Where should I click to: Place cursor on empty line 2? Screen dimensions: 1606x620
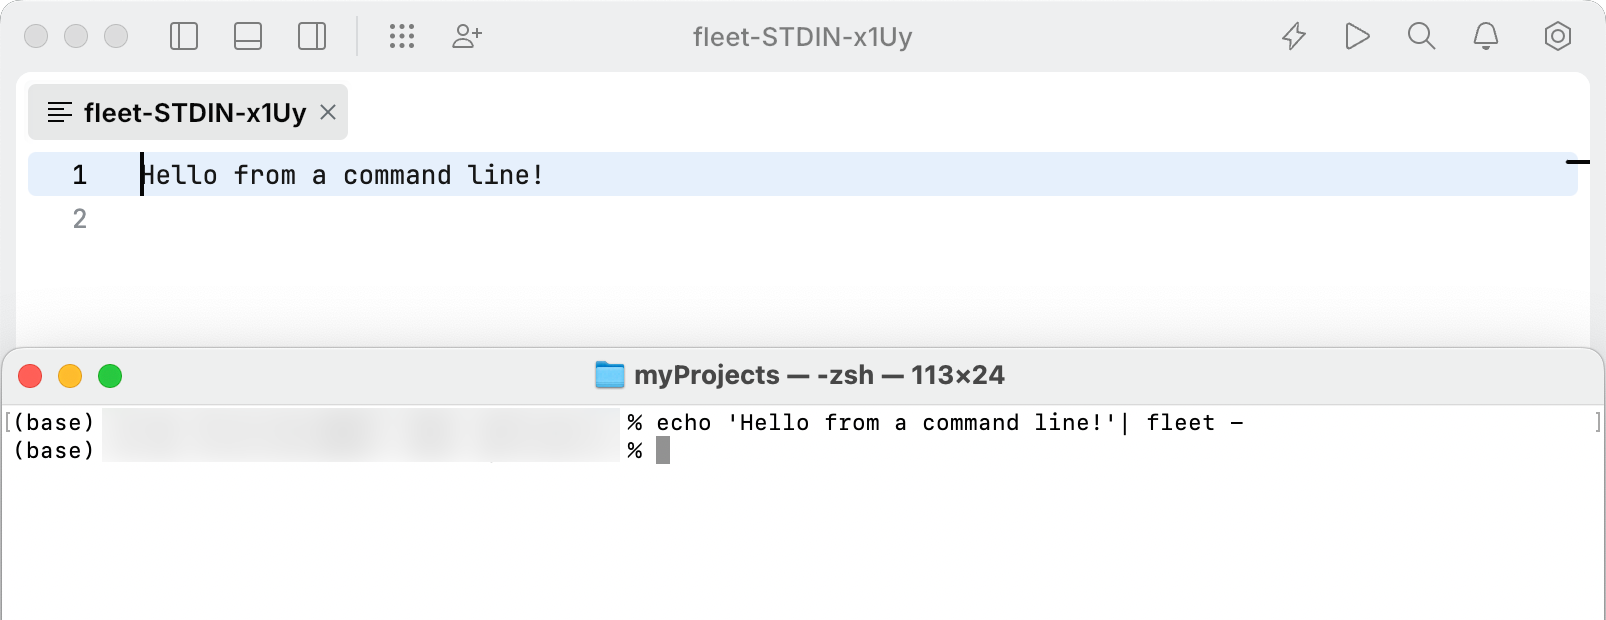(x=80, y=218)
